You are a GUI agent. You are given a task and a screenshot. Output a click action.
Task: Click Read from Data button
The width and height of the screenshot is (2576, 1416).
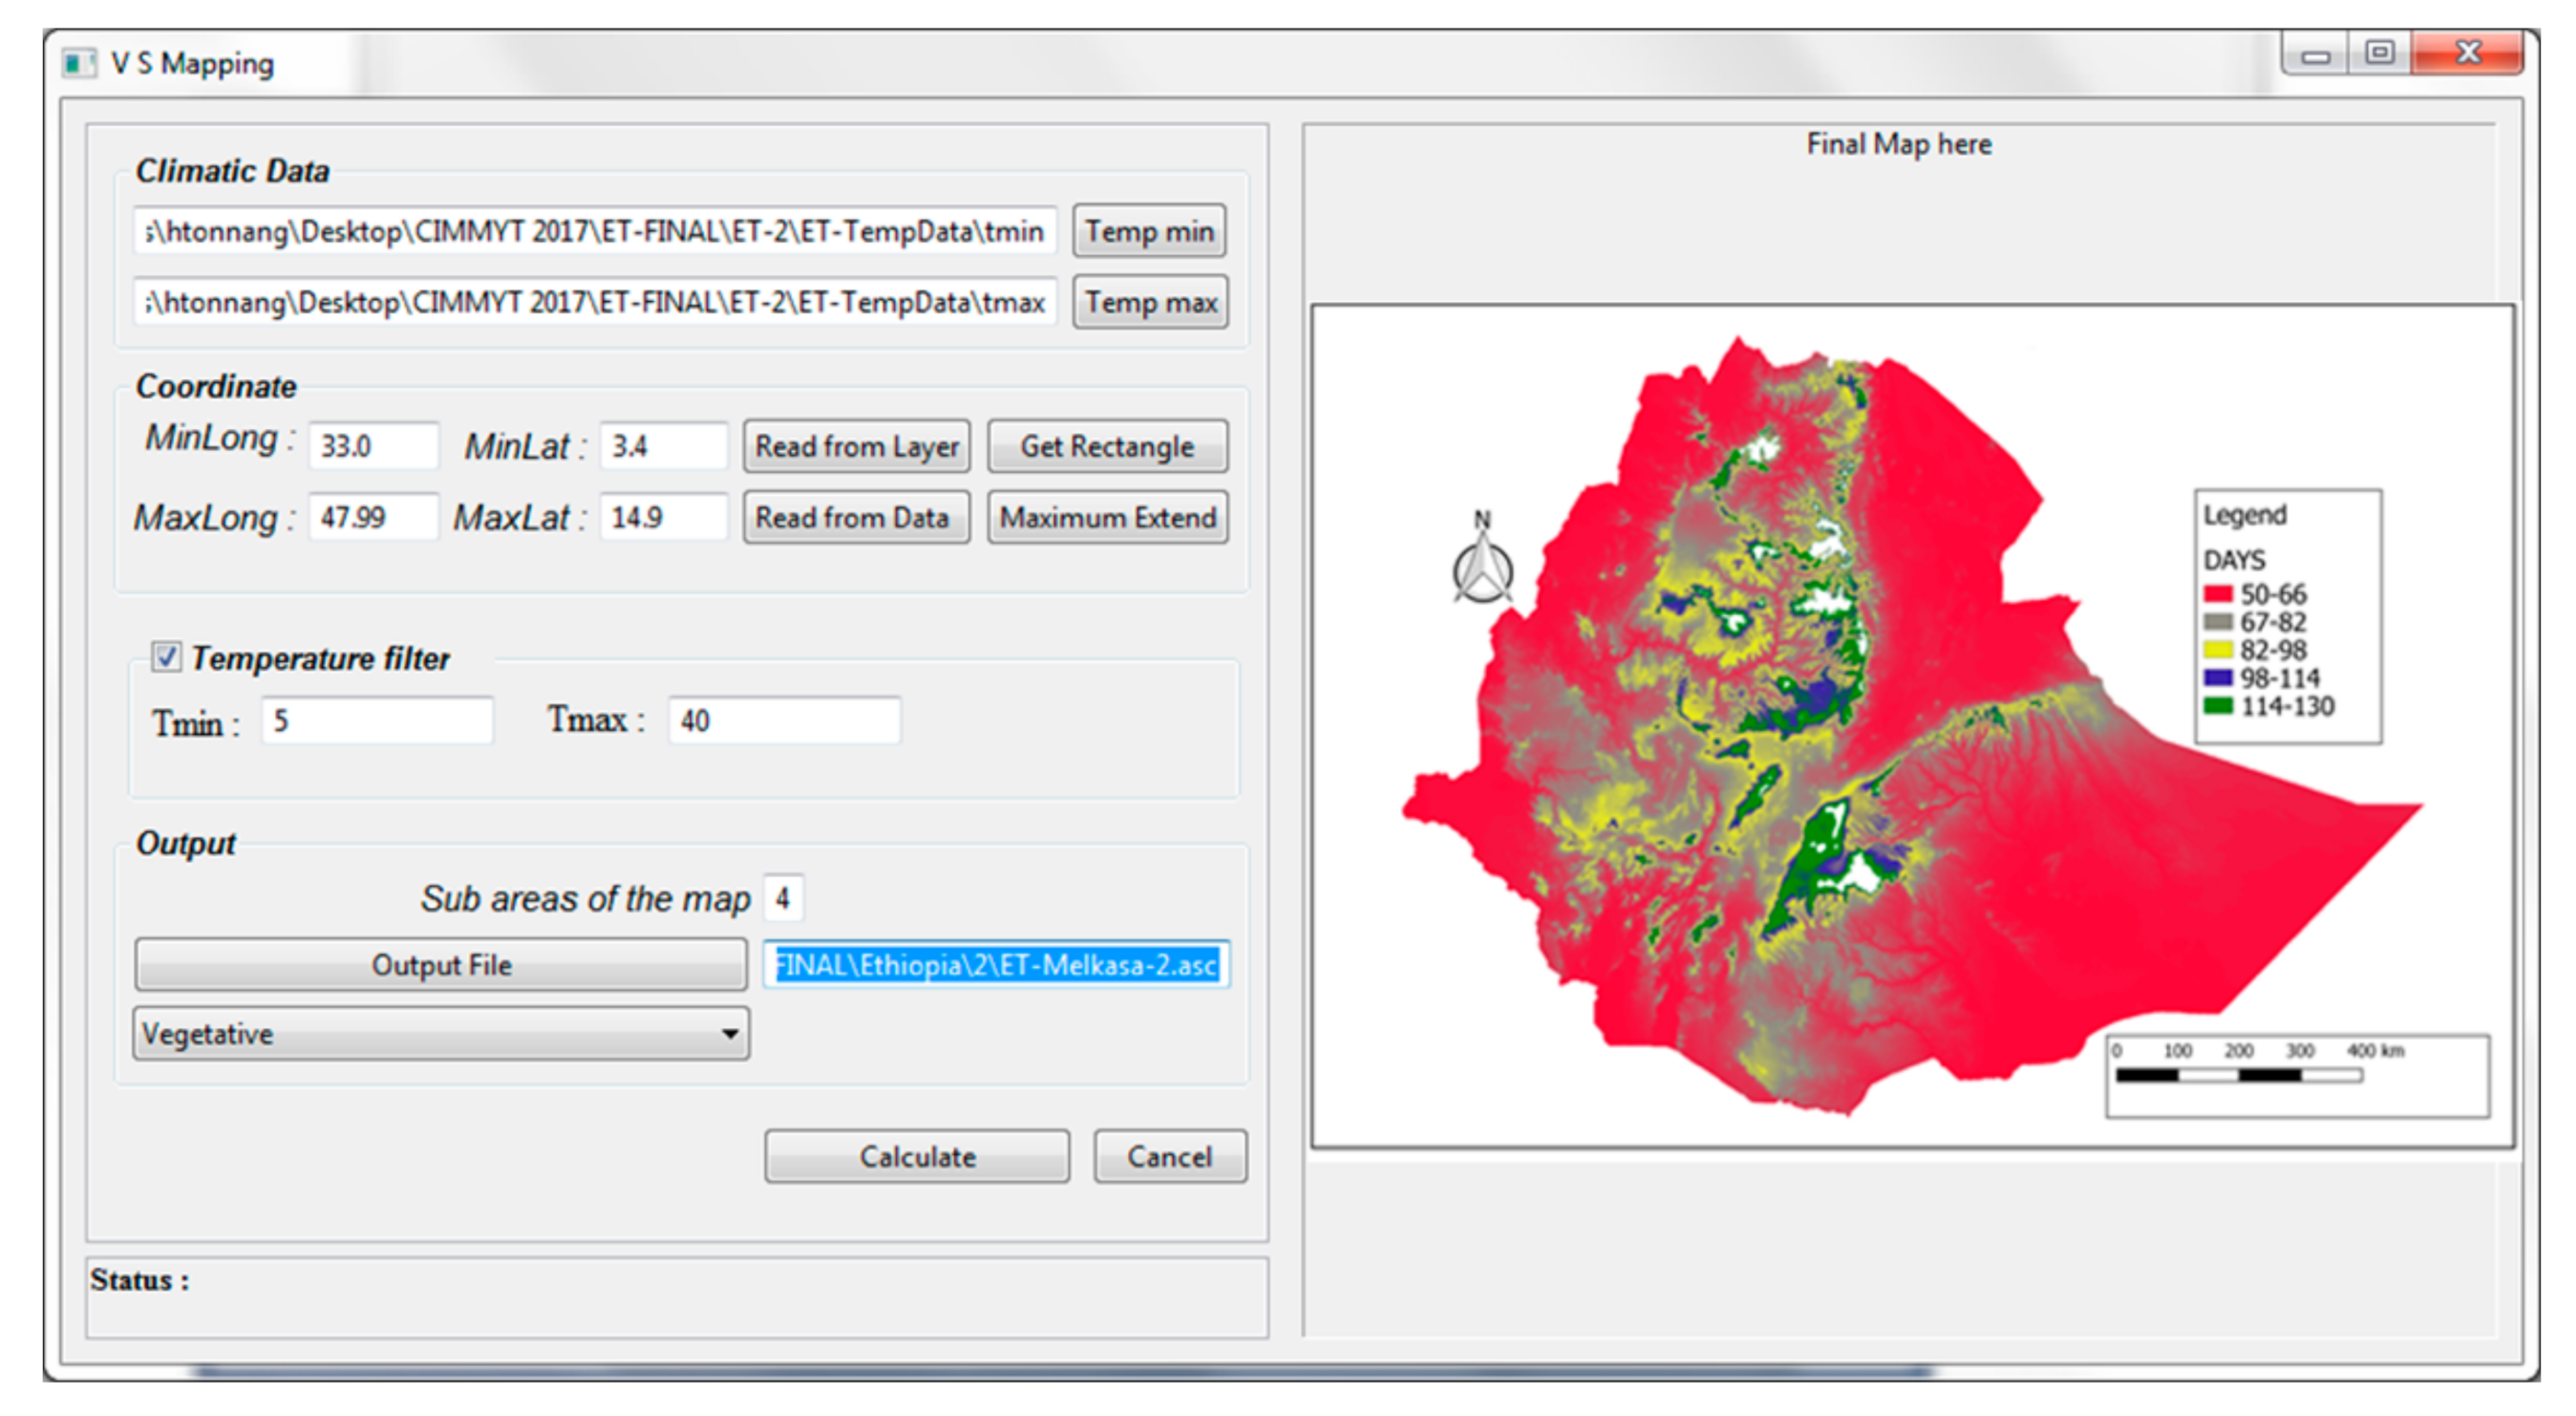(856, 517)
